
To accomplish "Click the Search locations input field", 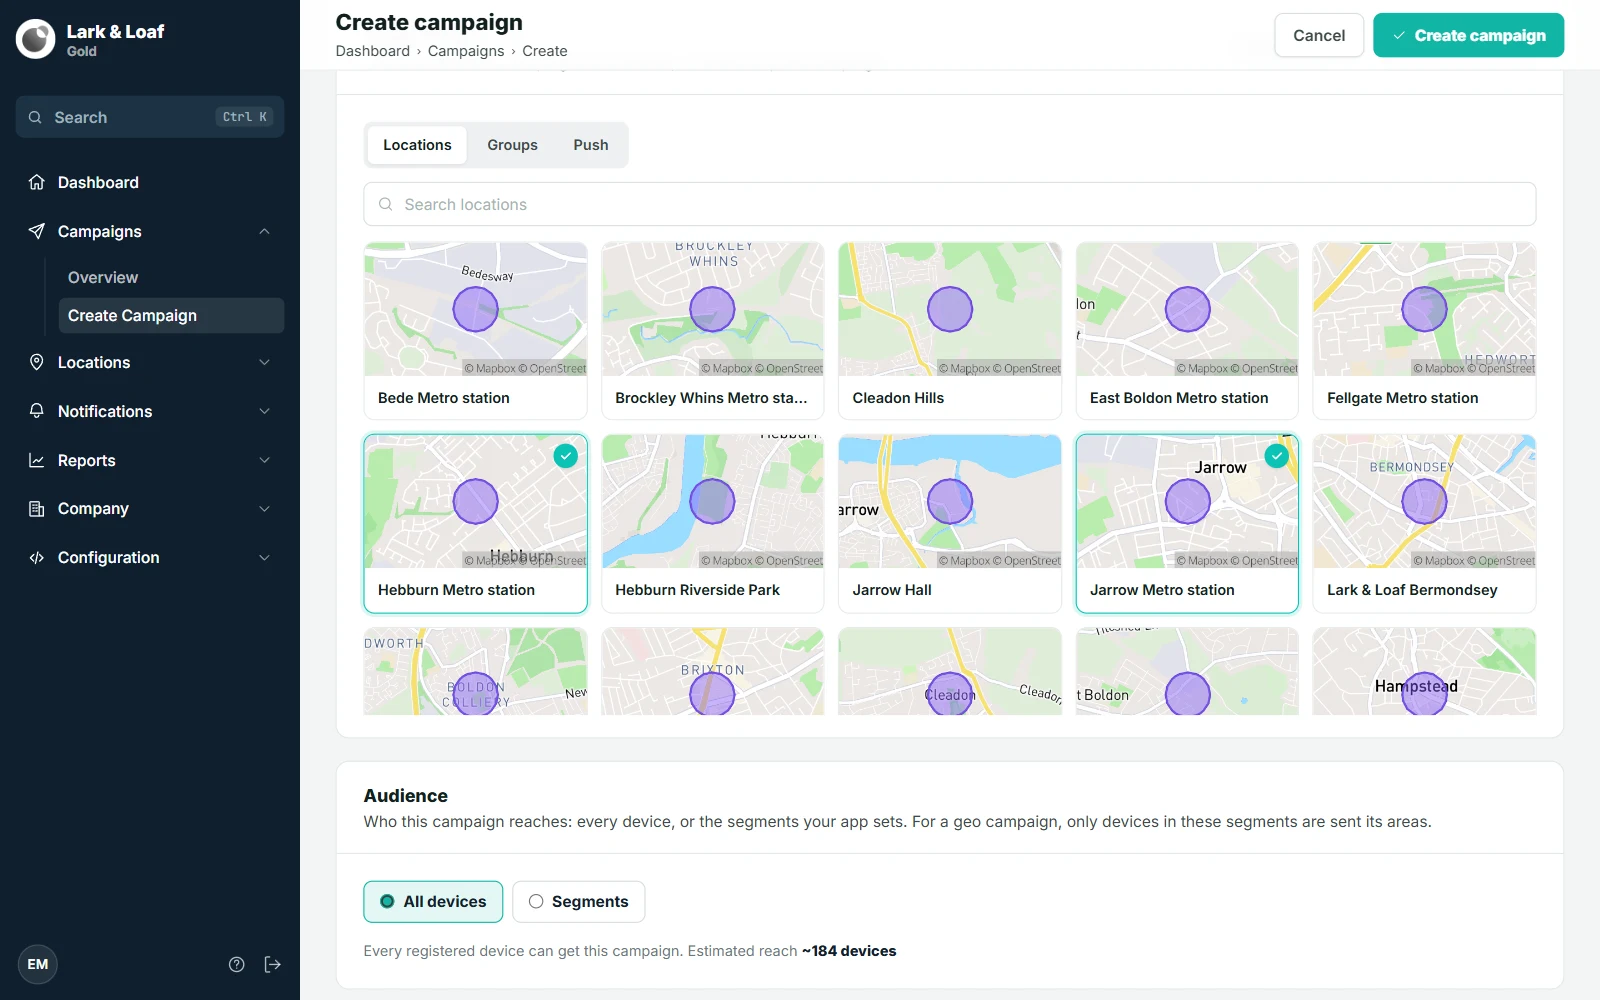I will tap(950, 204).
